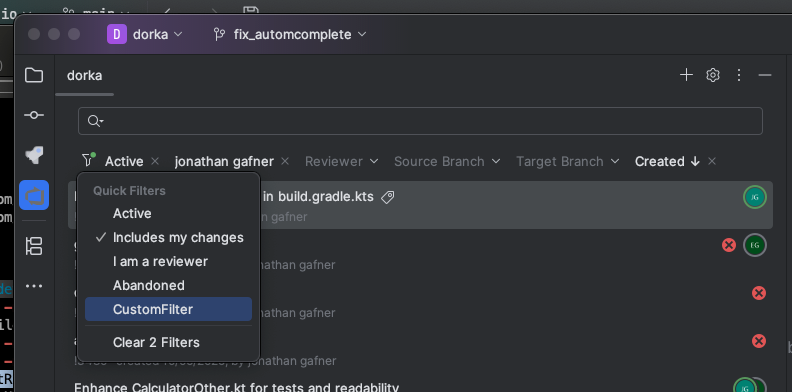Viewport: 792px width, 392px height.
Task: Click the branch icon beside fix_automcomplete
Action: 219,34
